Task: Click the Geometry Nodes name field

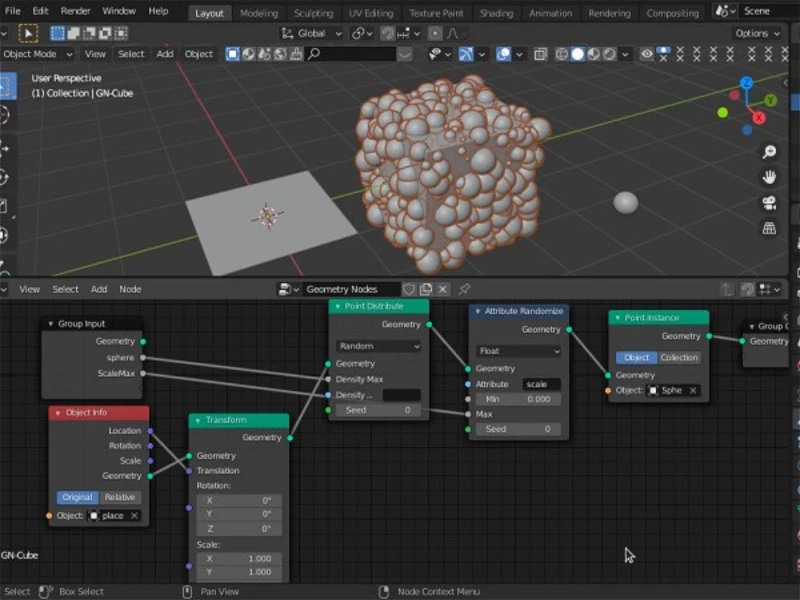Action: (351, 289)
